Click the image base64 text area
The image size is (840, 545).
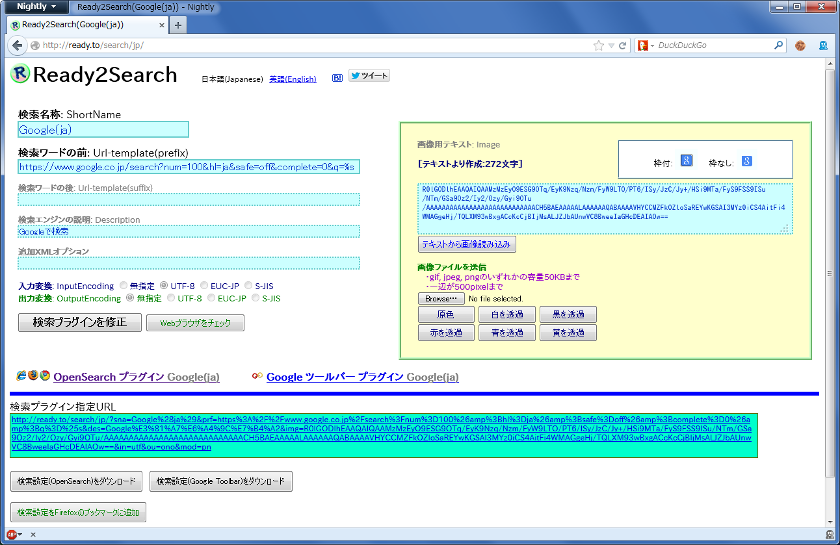[605, 208]
